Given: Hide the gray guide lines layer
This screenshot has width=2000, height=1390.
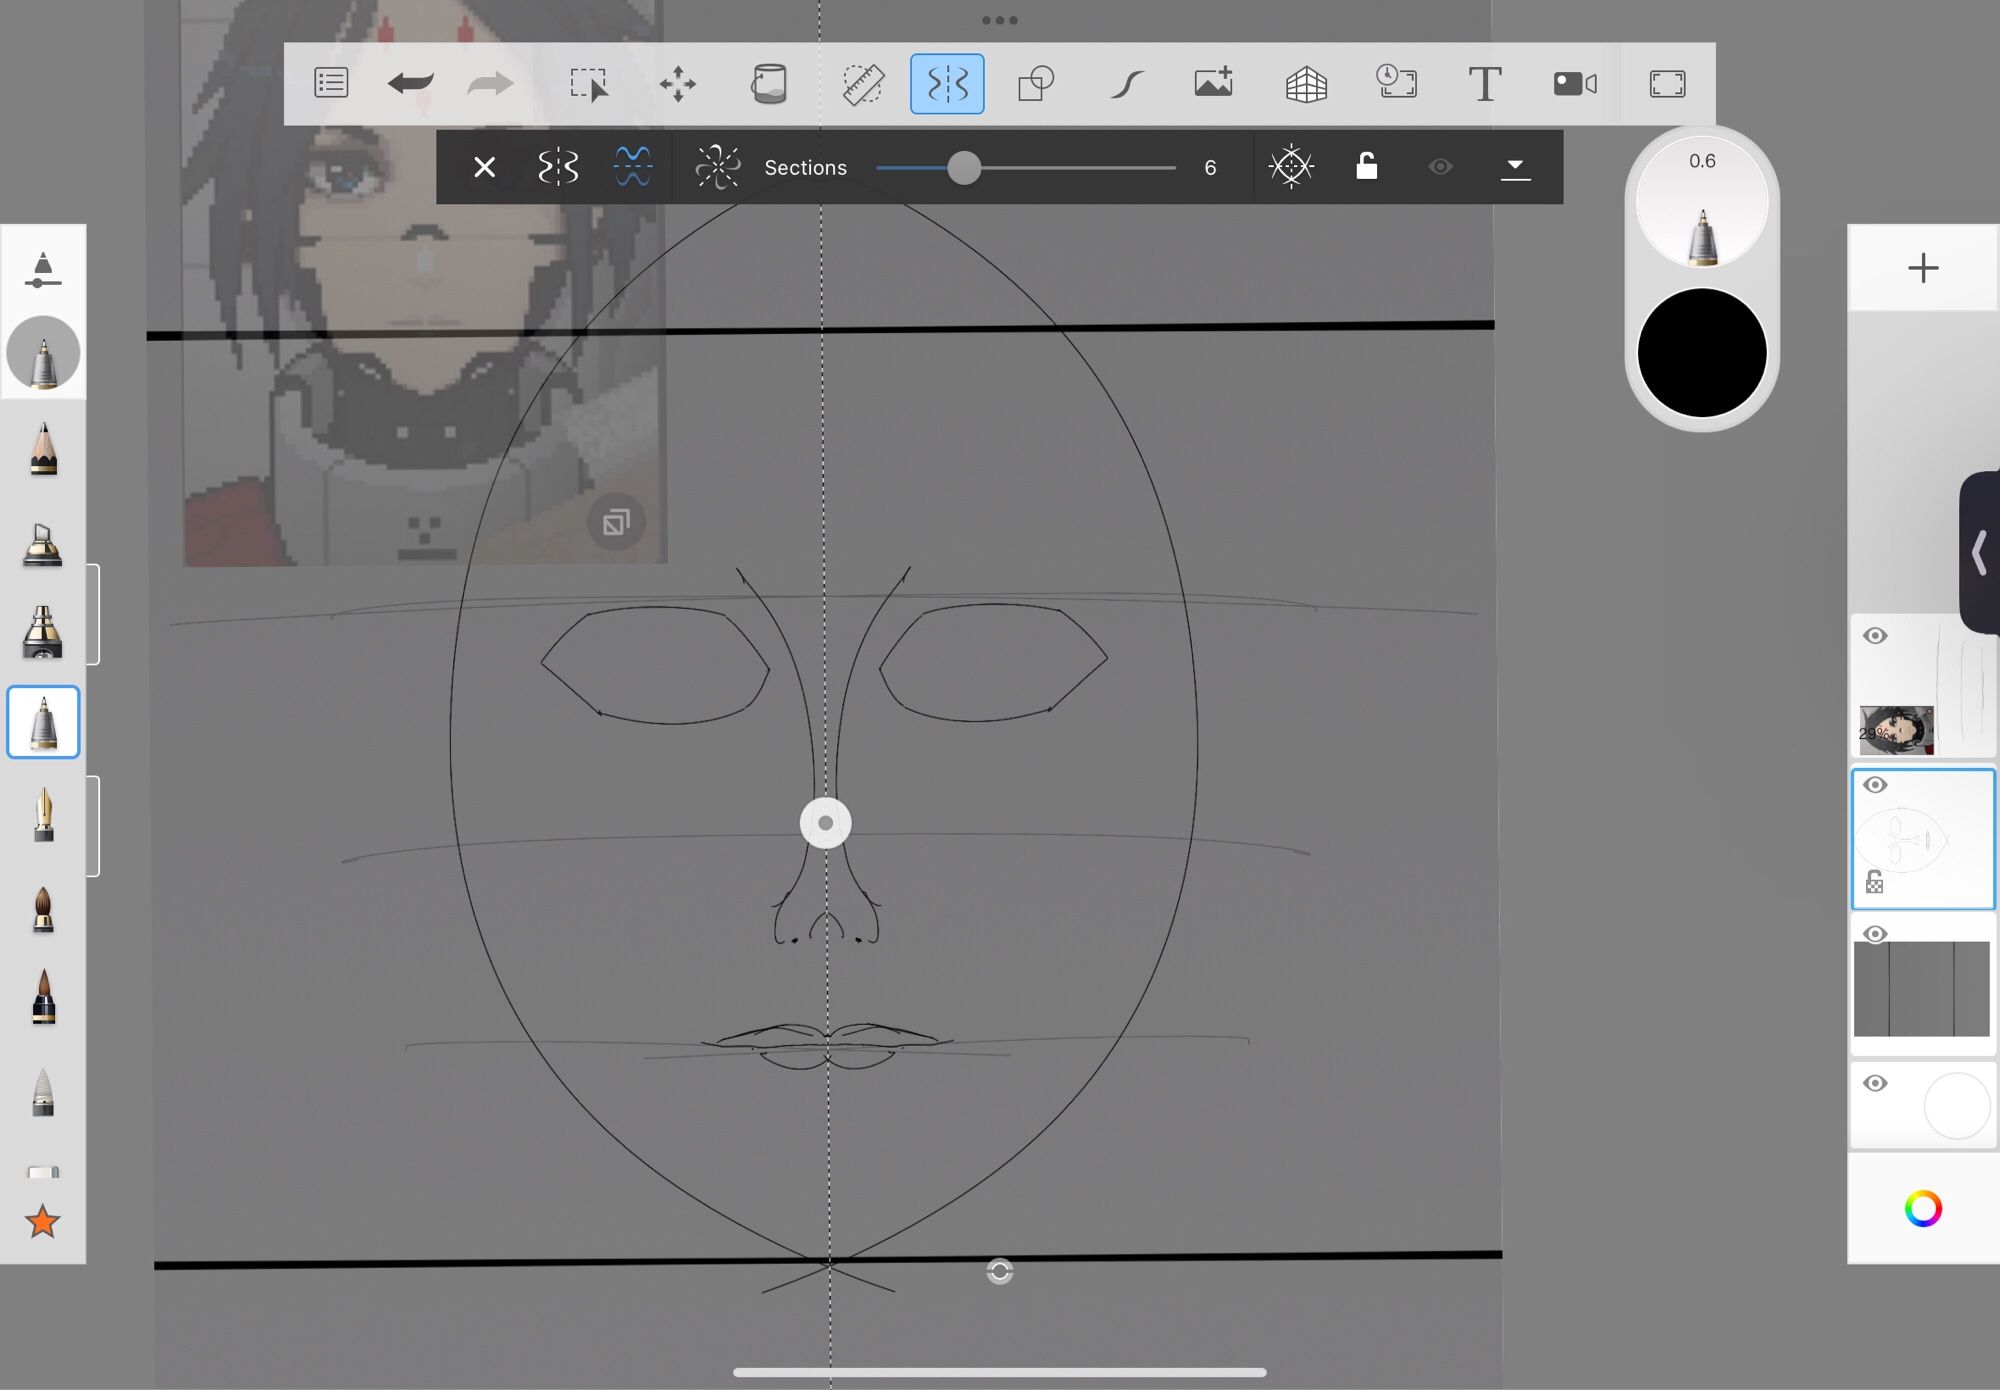Looking at the screenshot, I should coord(1875,934).
